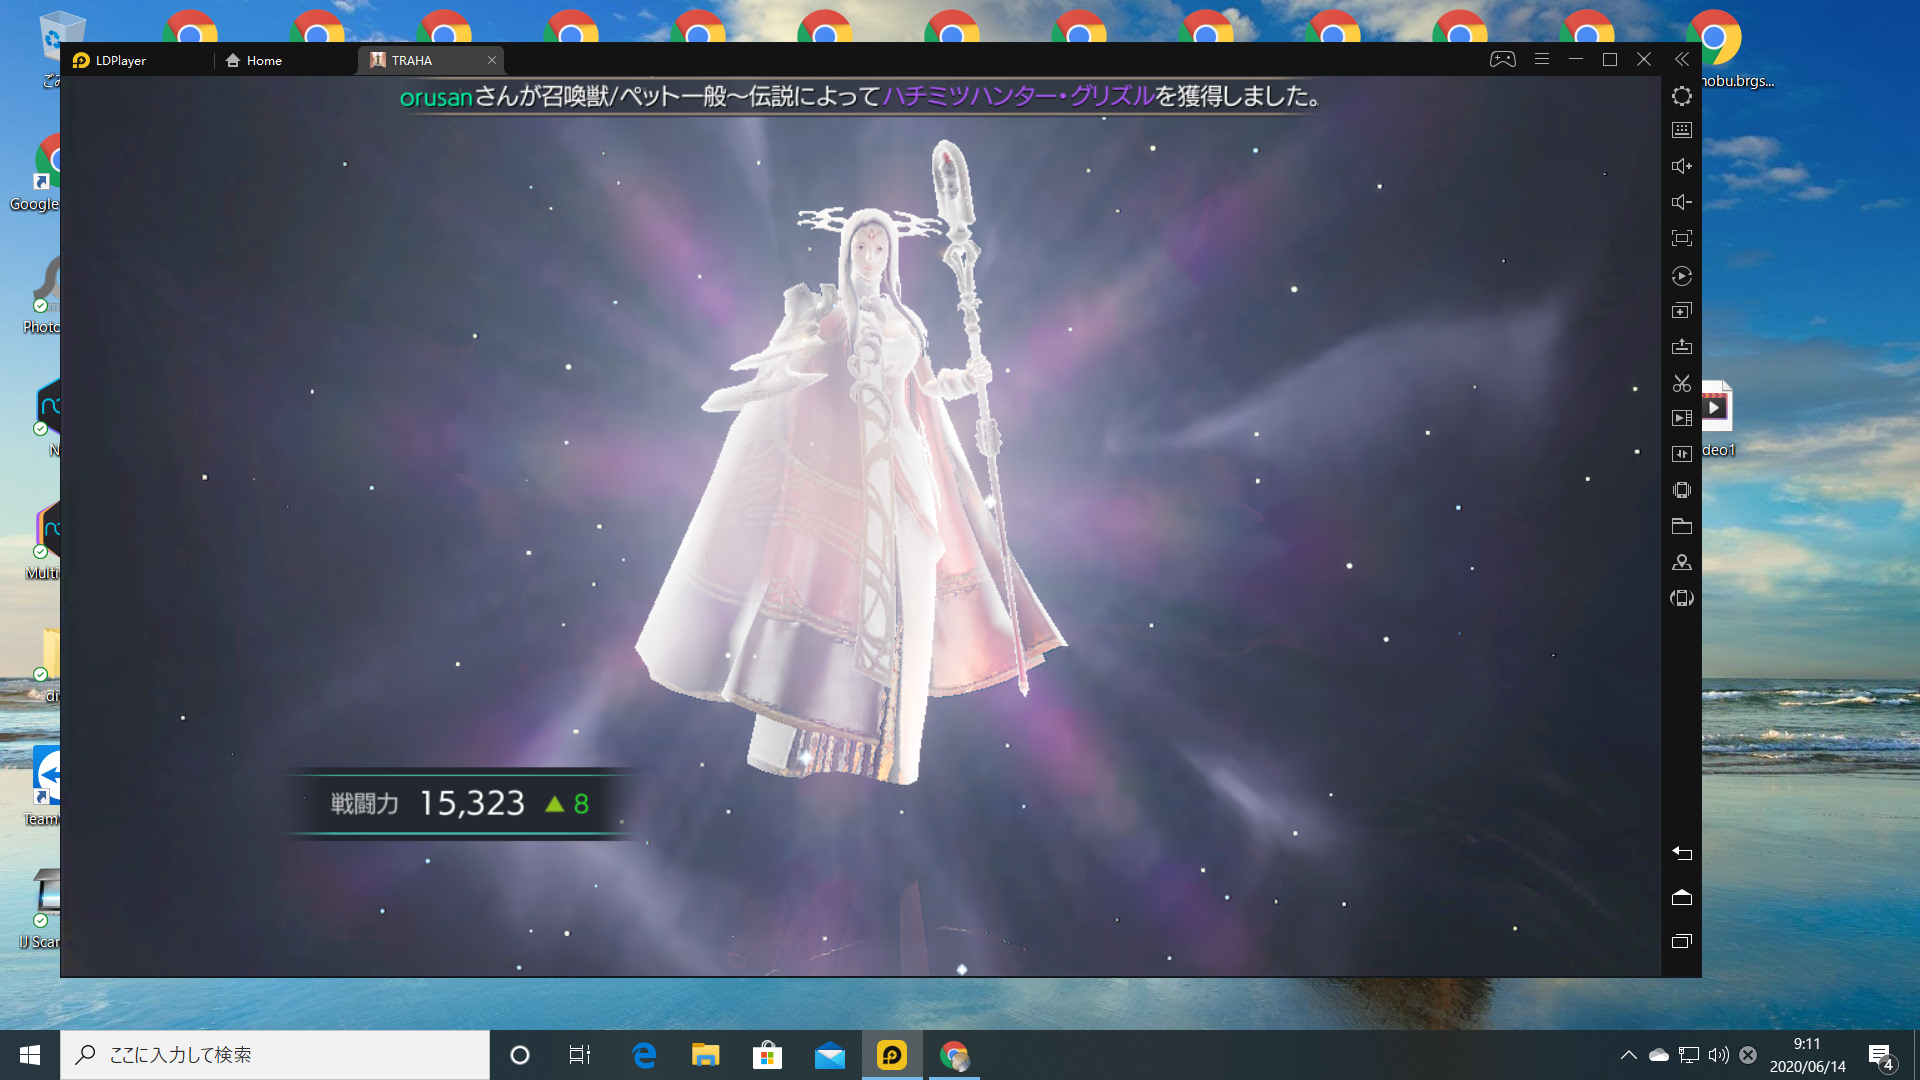Click LDPlayer icon on taskbar

coord(892,1055)
